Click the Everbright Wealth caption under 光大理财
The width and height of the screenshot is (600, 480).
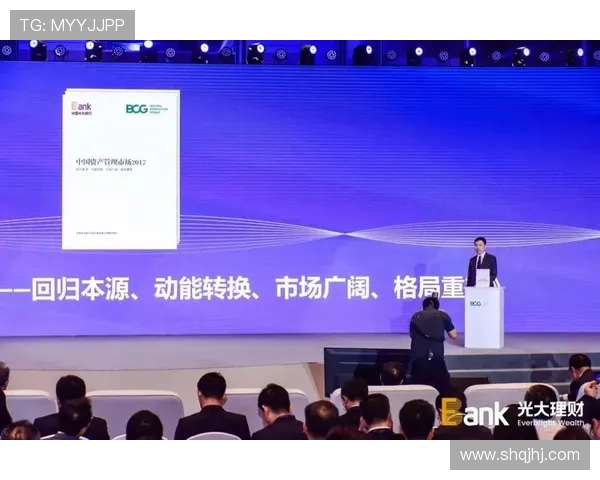[550, 422]
